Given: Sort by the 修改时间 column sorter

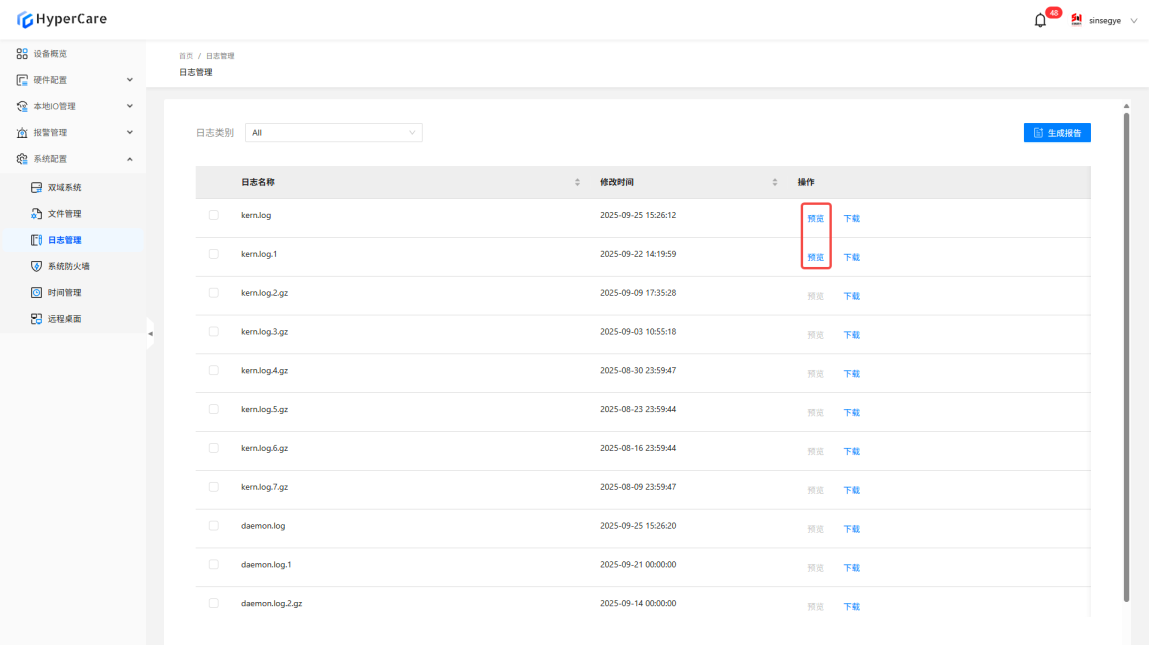Looking at the screenshot, I should click(774, 182).
